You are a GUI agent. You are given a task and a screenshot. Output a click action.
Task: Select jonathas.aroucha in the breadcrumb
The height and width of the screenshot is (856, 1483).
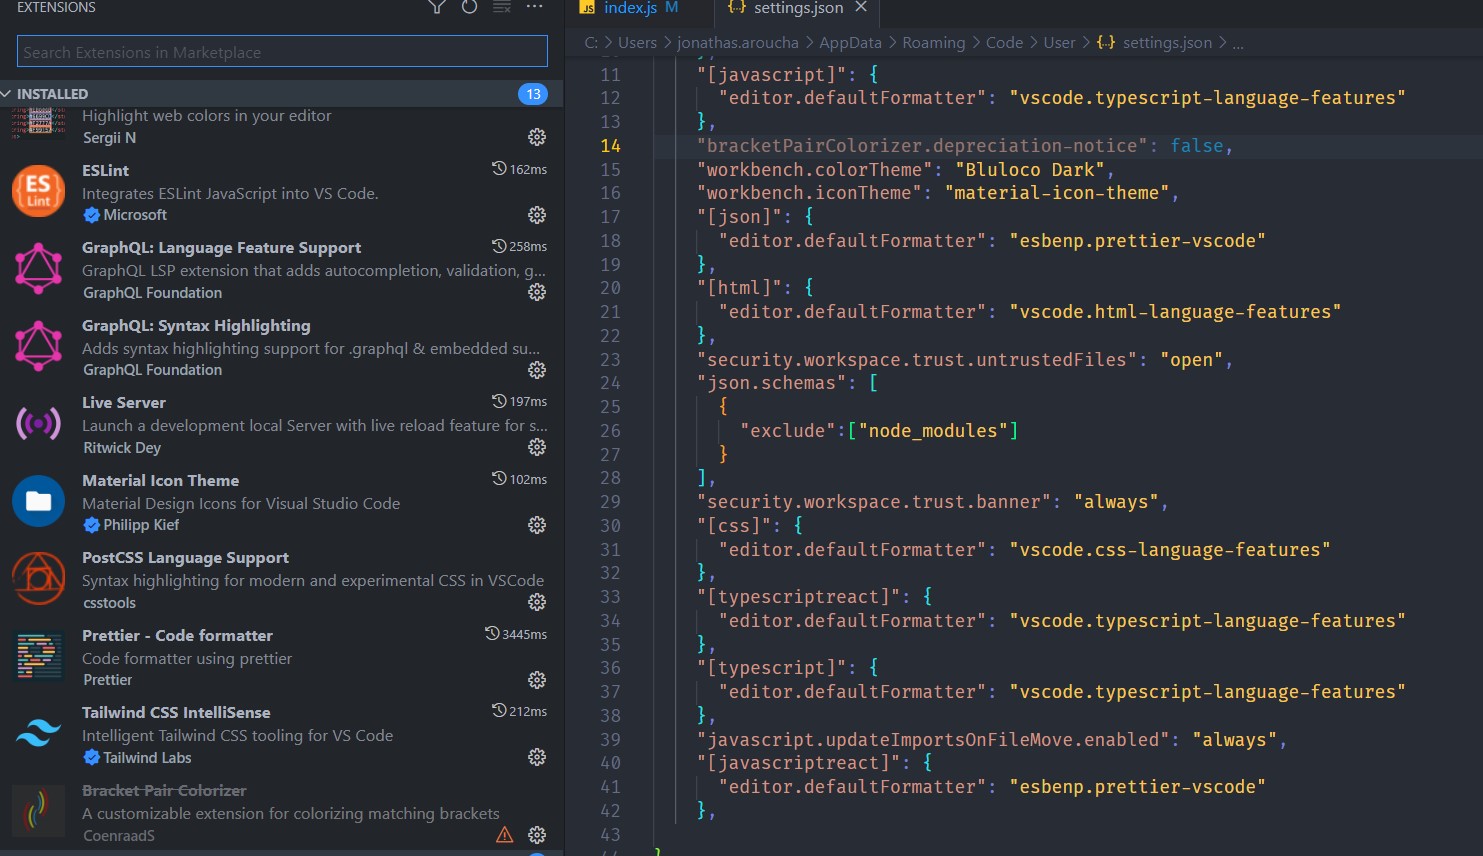click(738, 43)
